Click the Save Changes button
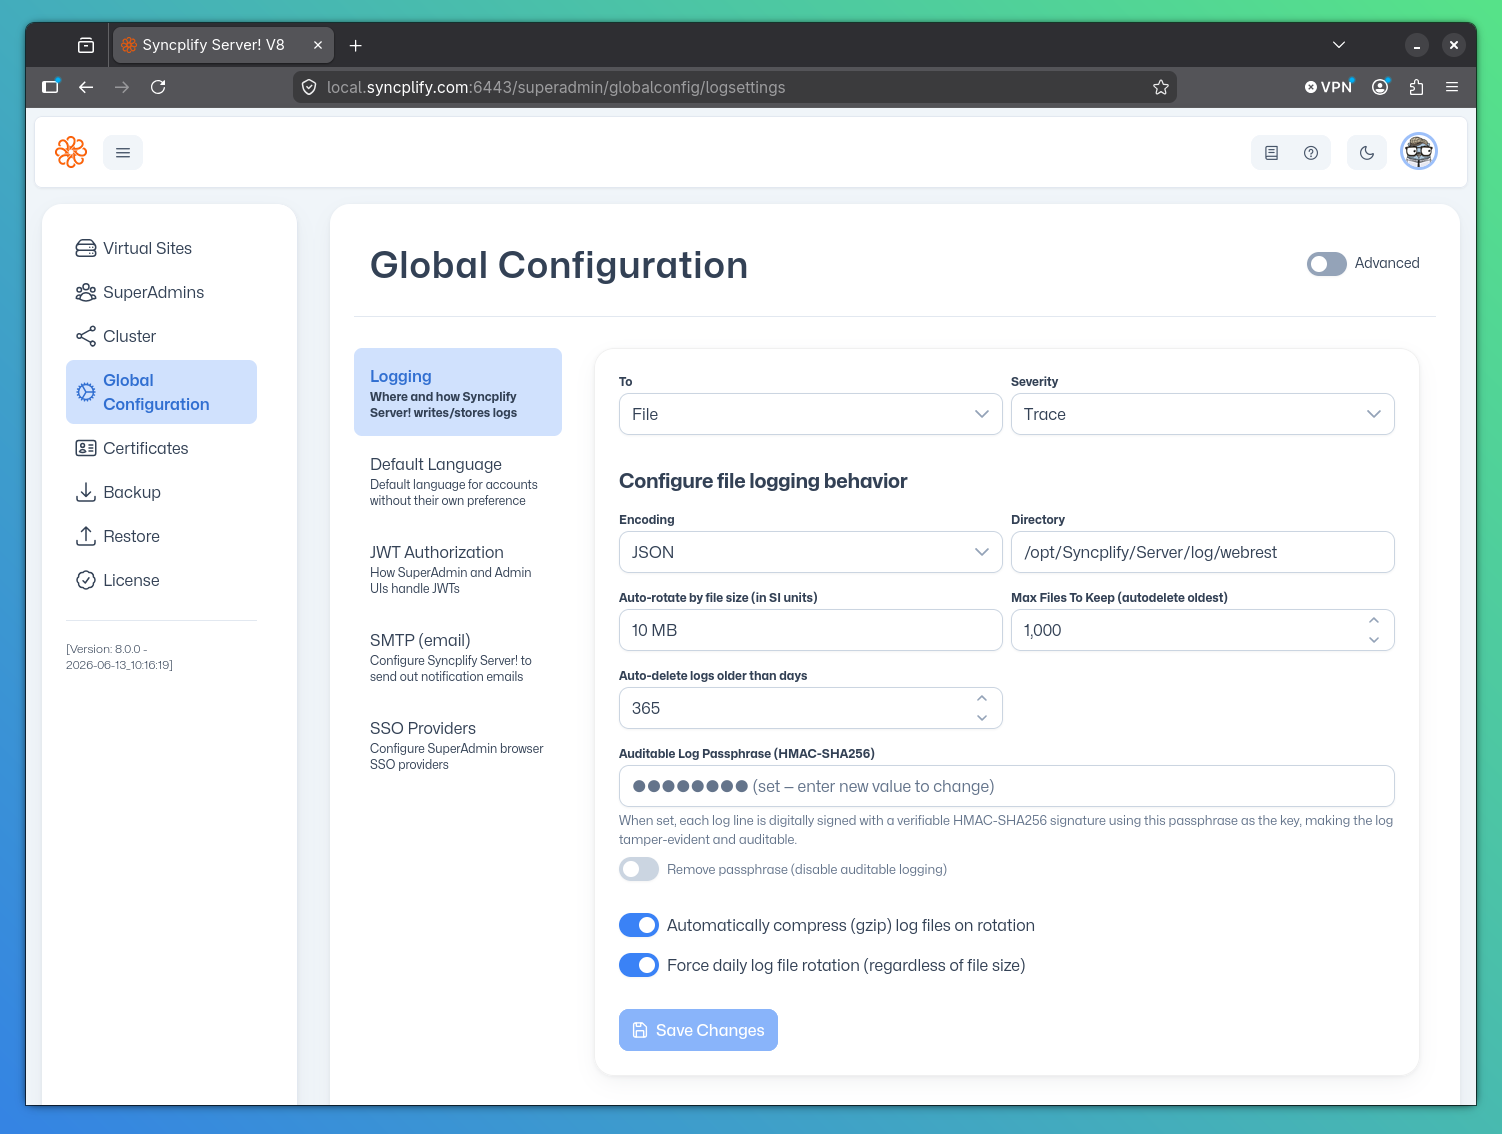1502x1134 pixels. coord(698,1030)
